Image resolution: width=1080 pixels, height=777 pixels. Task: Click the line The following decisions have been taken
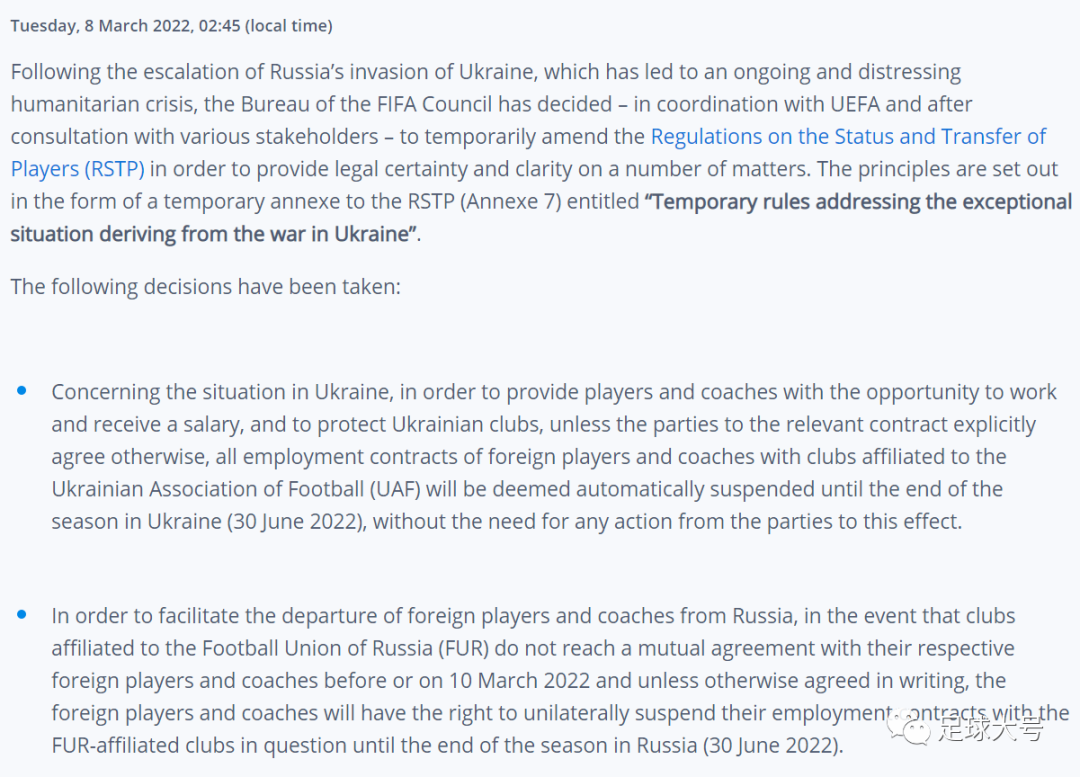point(205,287)
